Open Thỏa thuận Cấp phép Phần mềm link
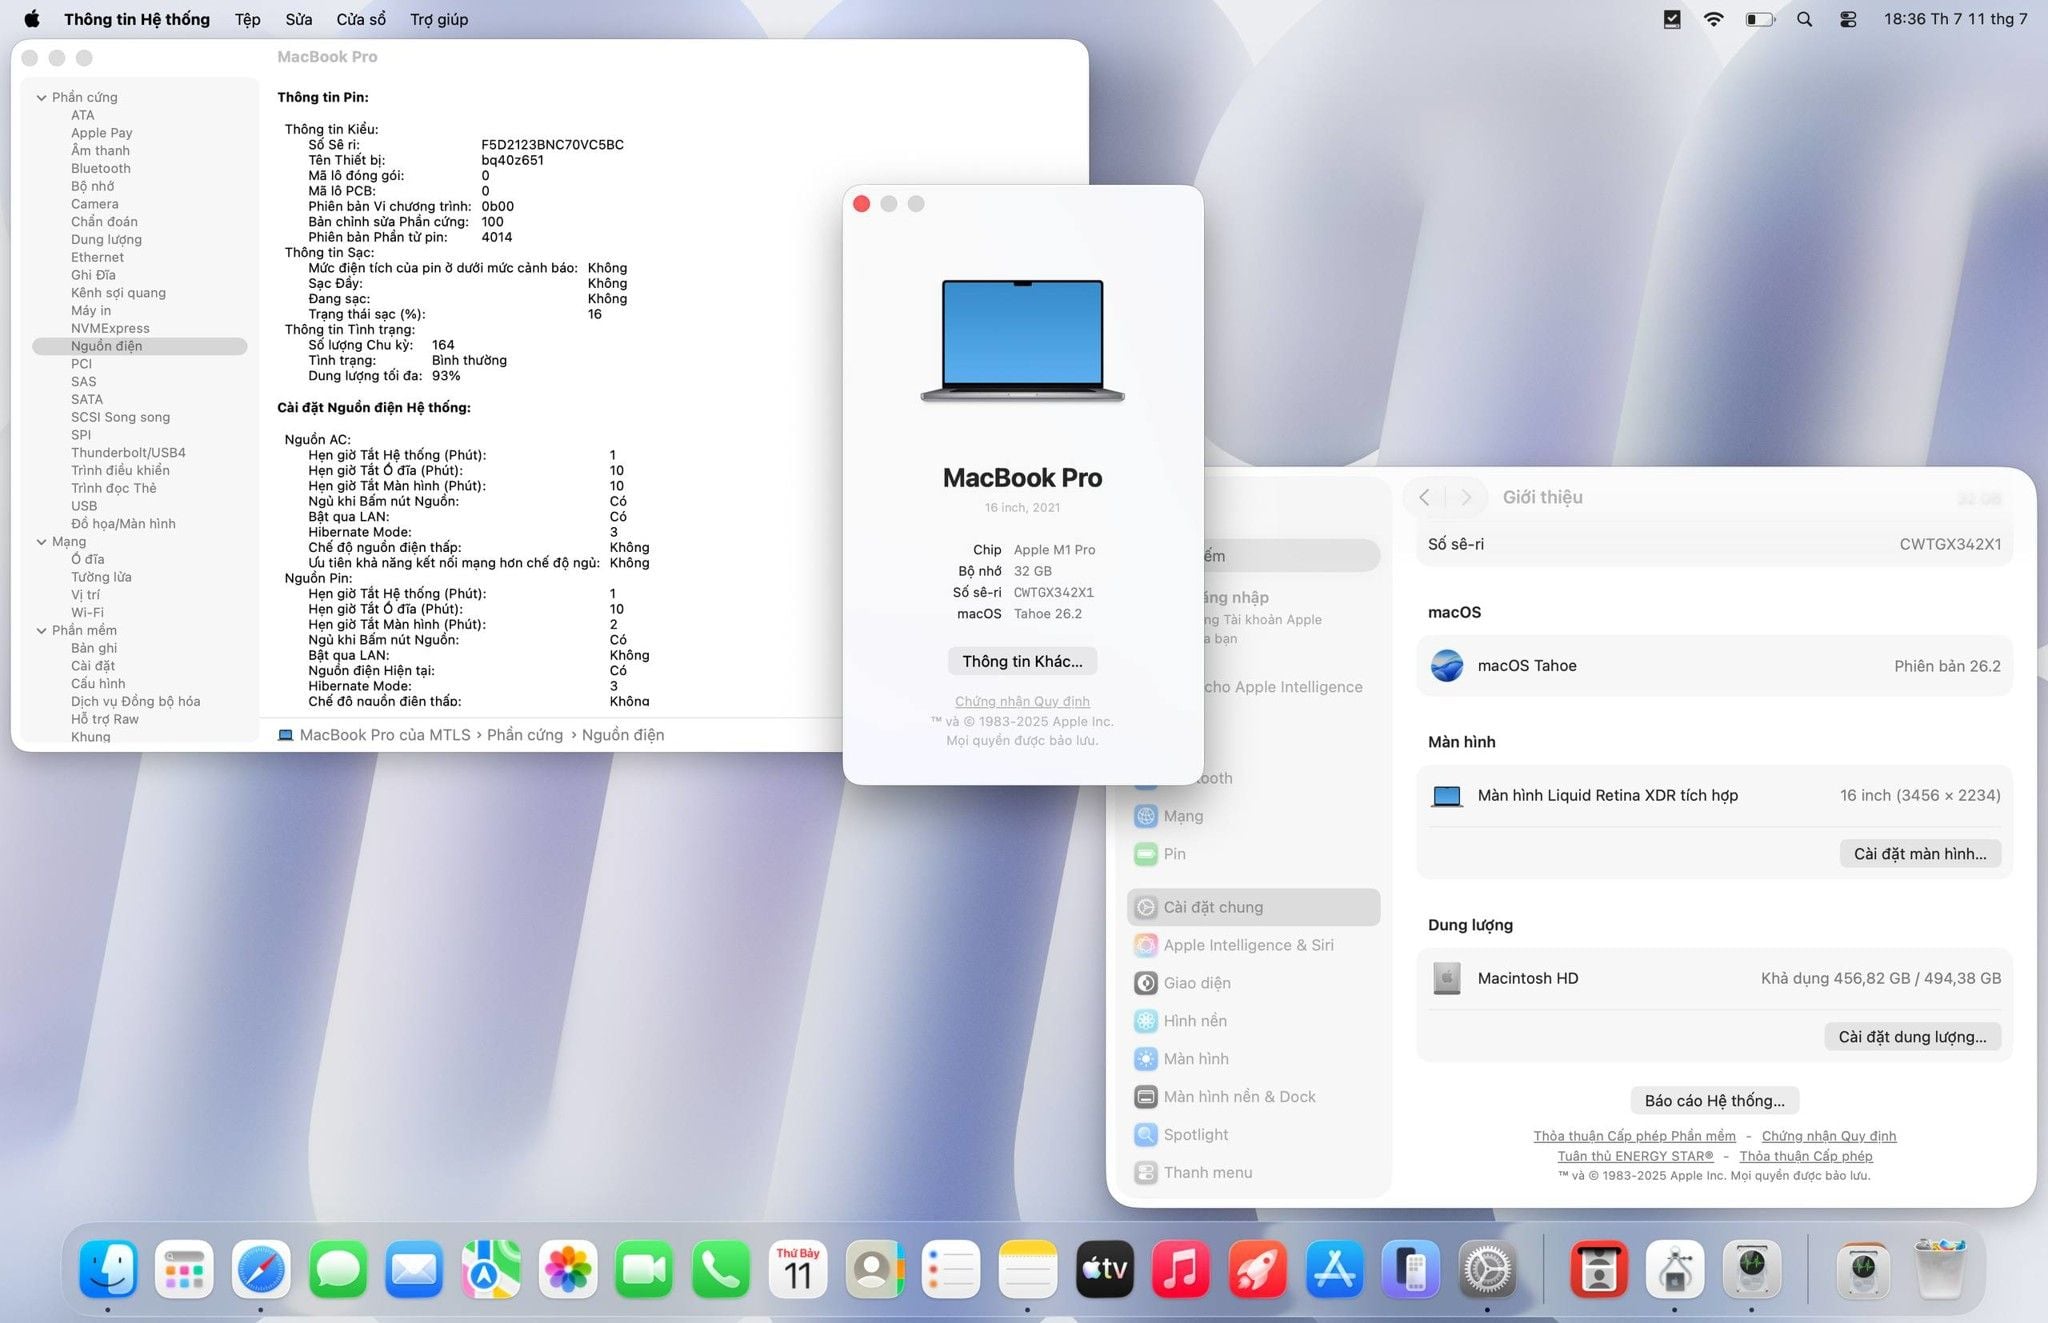2048x1323 pixels. 1635,1136
